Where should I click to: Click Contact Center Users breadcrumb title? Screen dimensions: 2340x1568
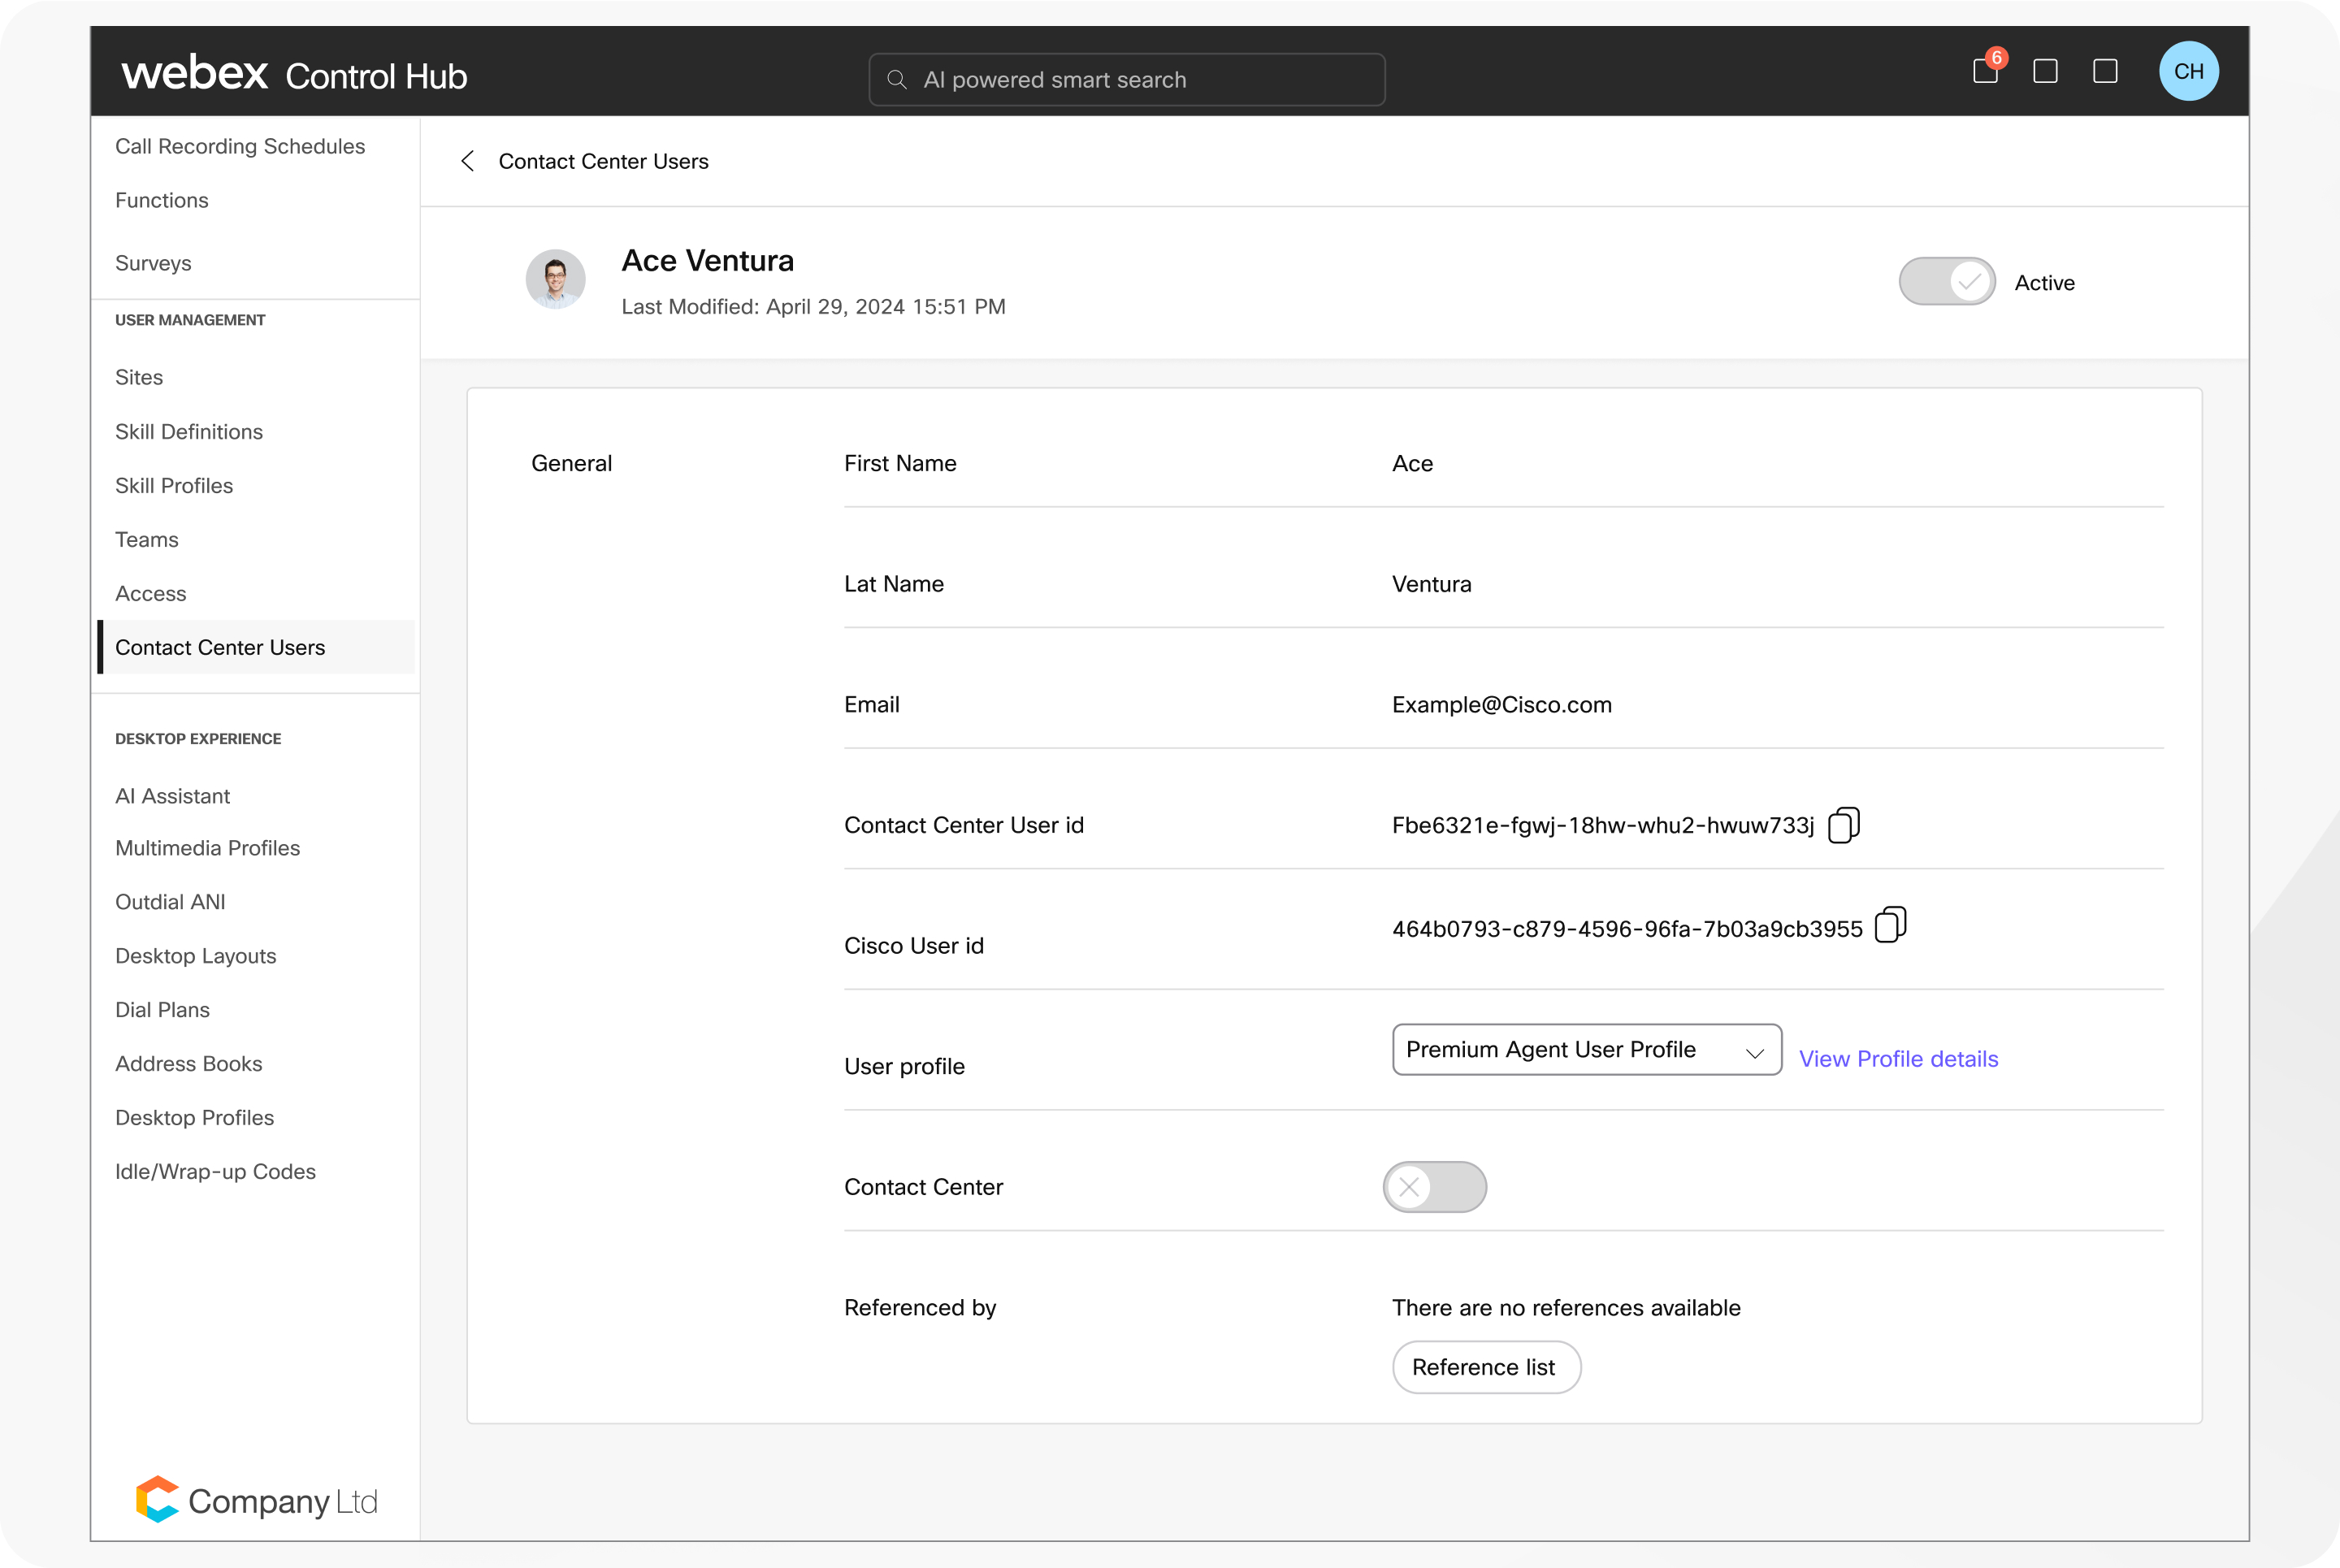click(603, 161)
